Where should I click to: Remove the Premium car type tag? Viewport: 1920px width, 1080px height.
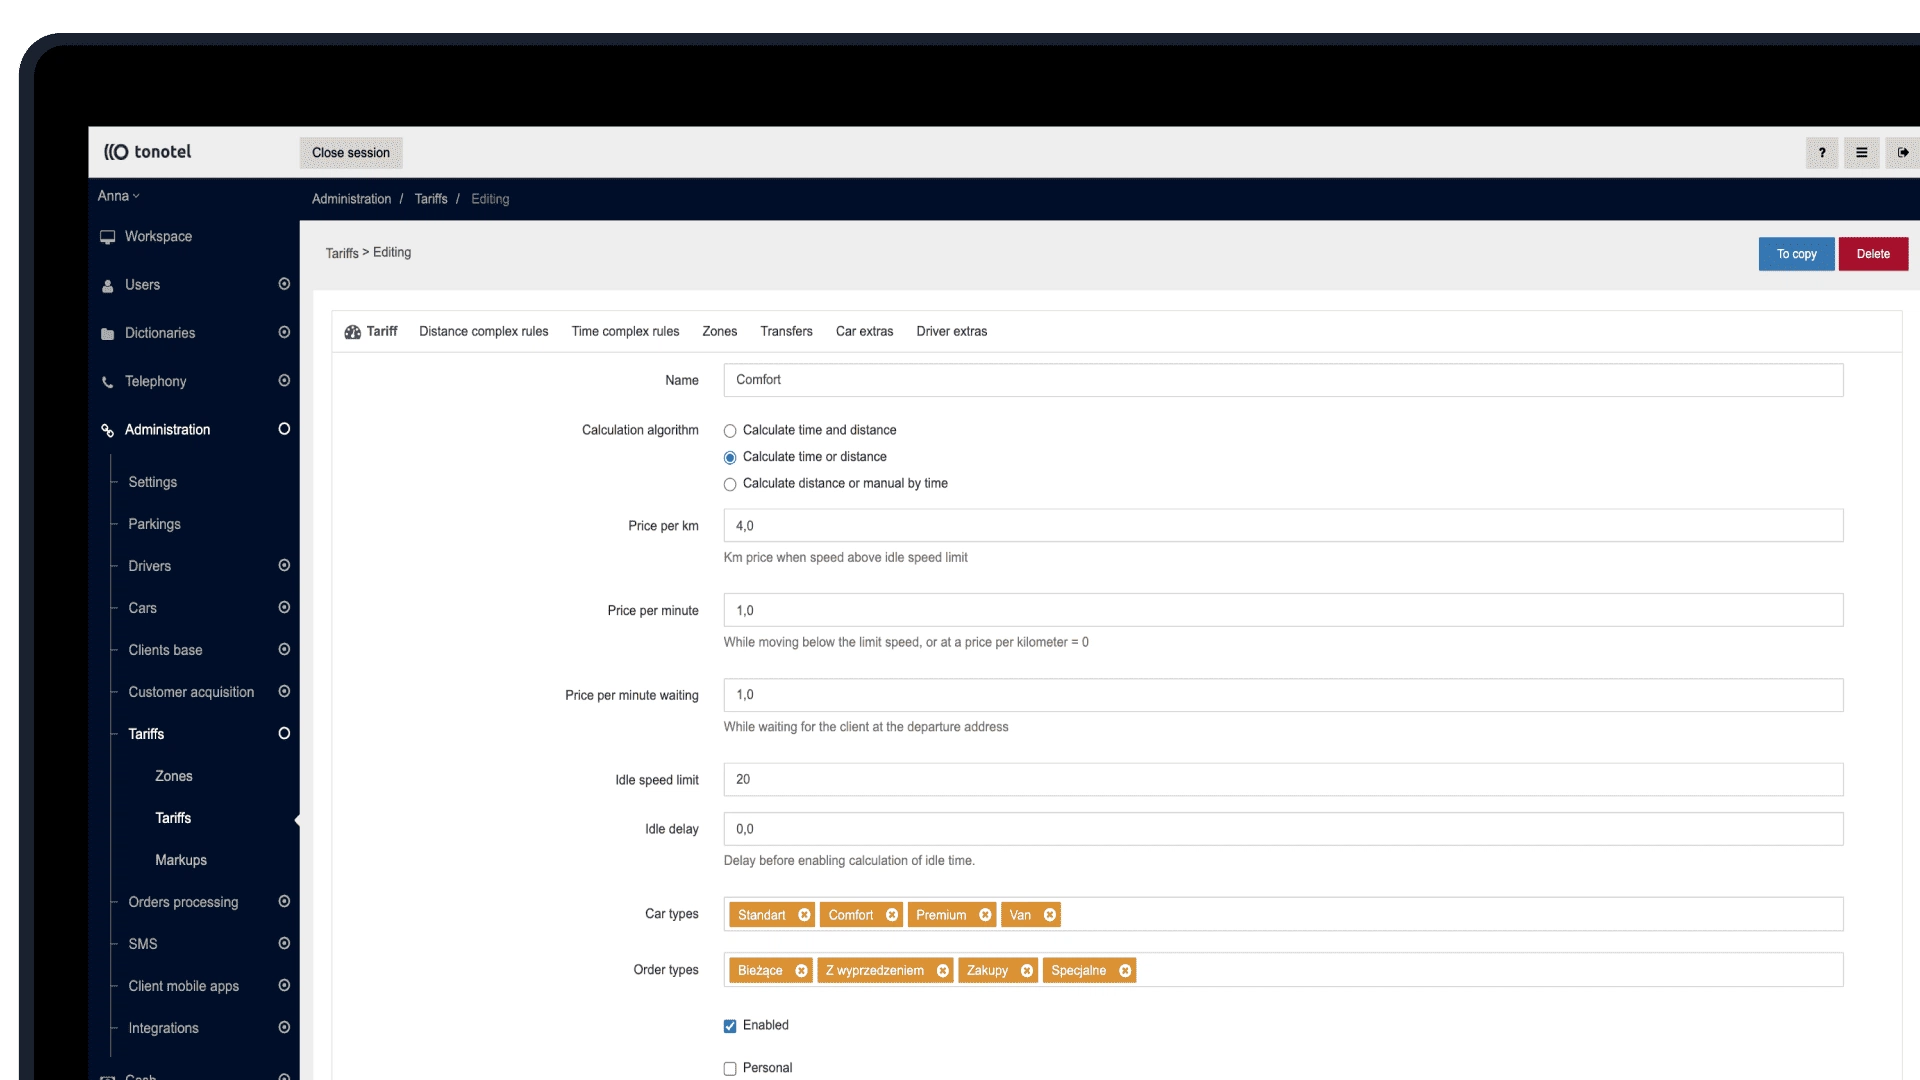click(x=985, y=915)
